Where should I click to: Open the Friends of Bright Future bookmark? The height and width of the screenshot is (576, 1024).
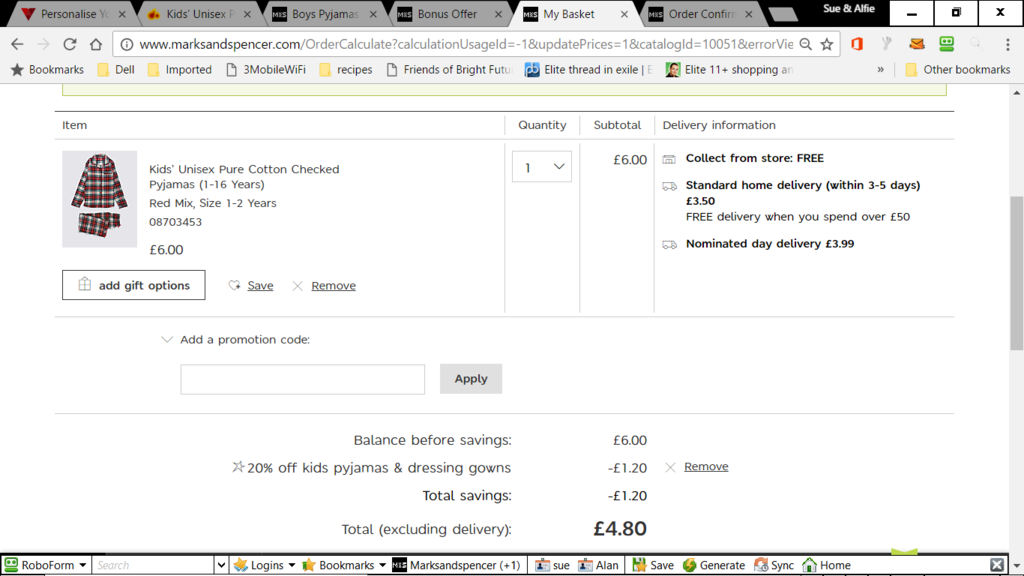[x=449, y=69]
